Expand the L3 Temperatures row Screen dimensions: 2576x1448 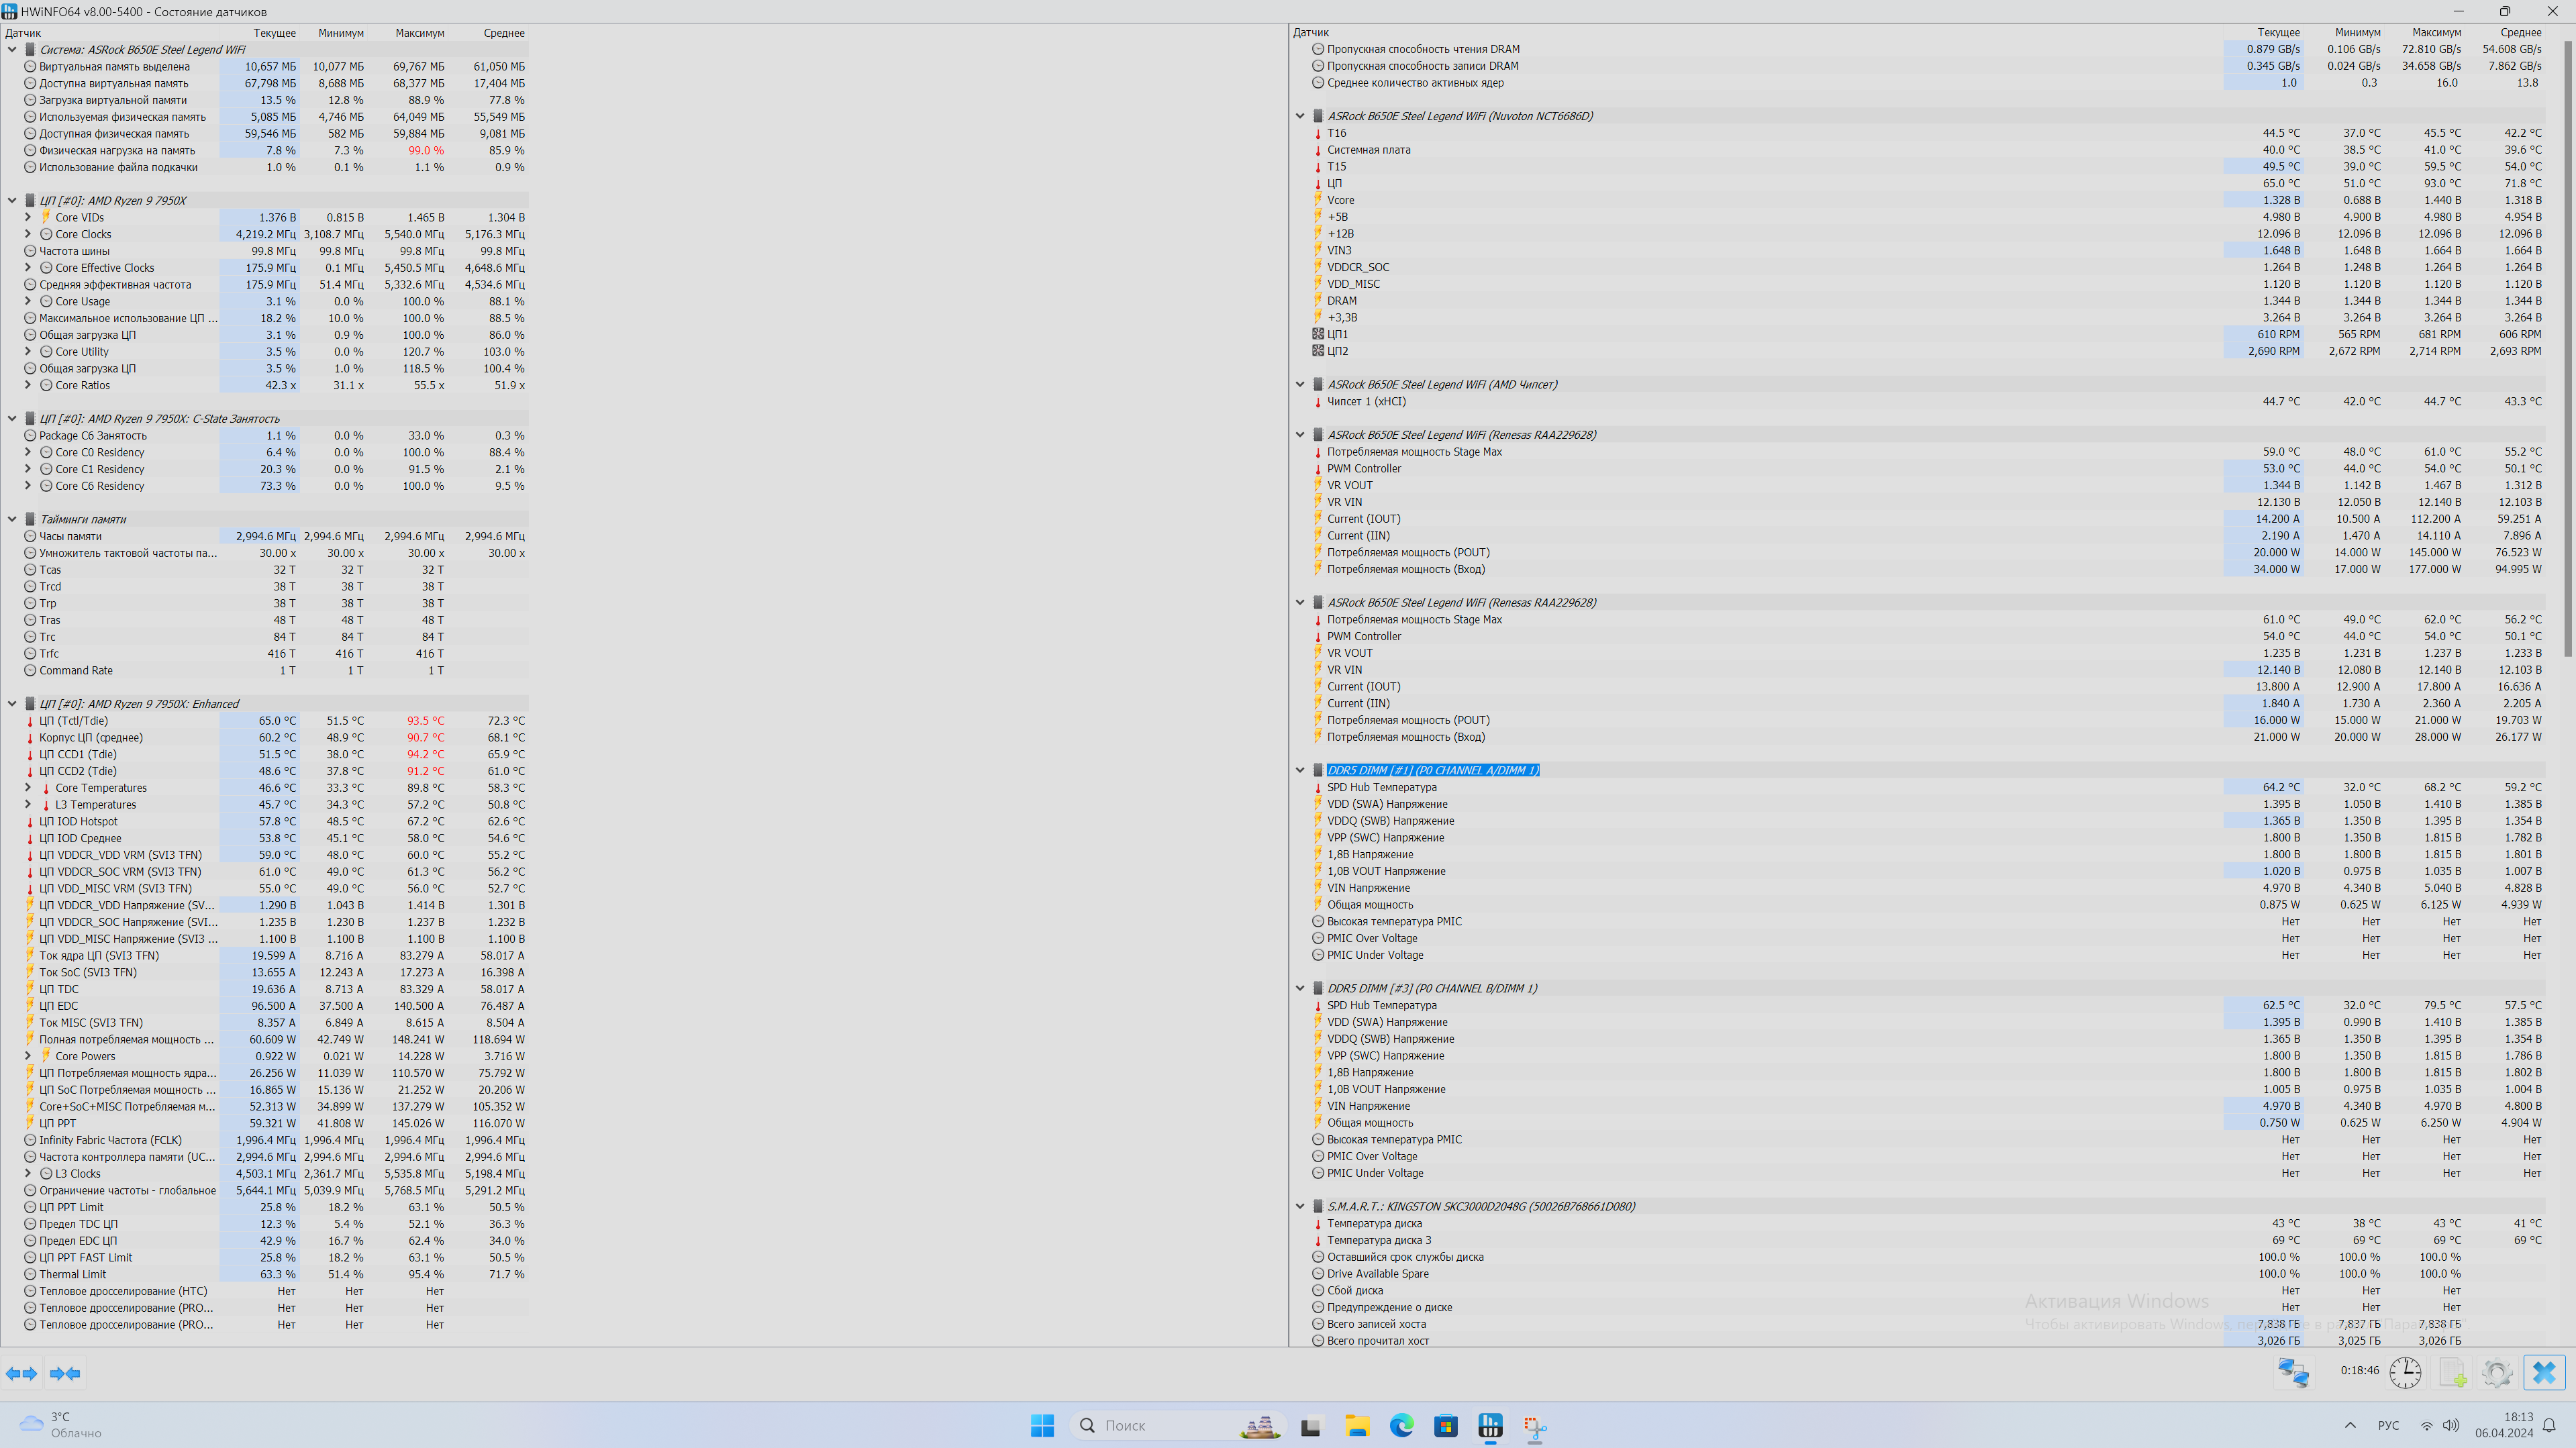coord(28,805)
